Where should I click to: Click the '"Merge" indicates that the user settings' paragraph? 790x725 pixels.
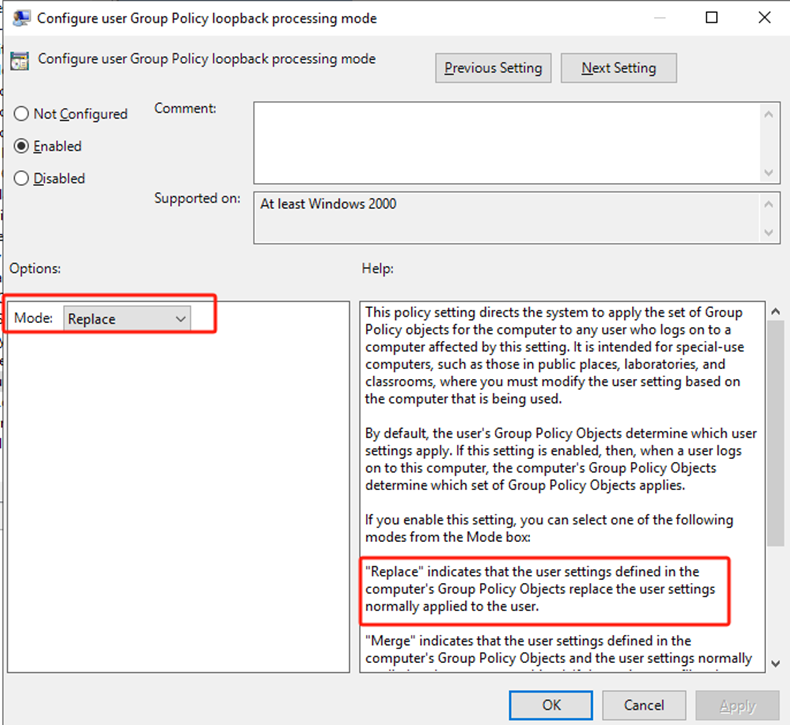click(x=558, y=653)
